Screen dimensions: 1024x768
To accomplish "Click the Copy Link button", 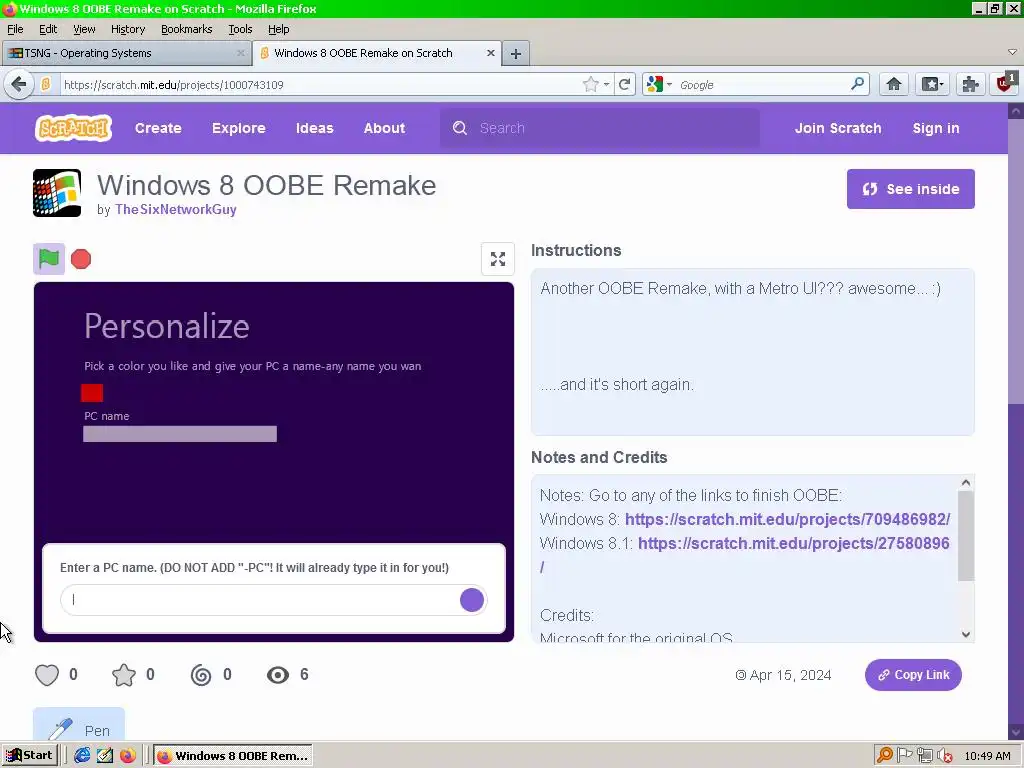I will pos(913,675).
